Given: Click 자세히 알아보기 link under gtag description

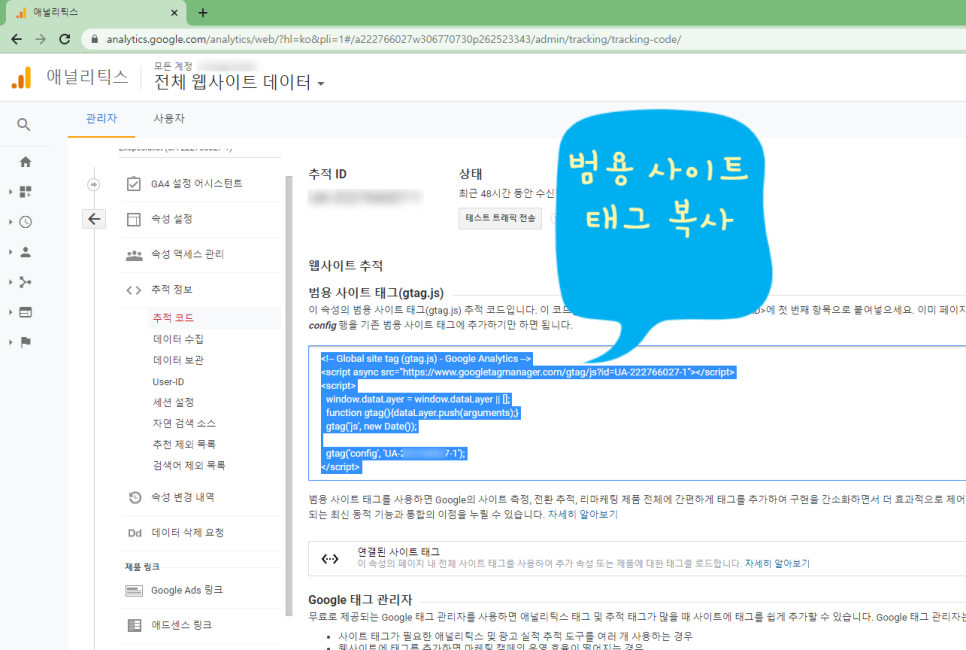Looking at the screenshot, I should pyautogui.click(x=582, y=514).
